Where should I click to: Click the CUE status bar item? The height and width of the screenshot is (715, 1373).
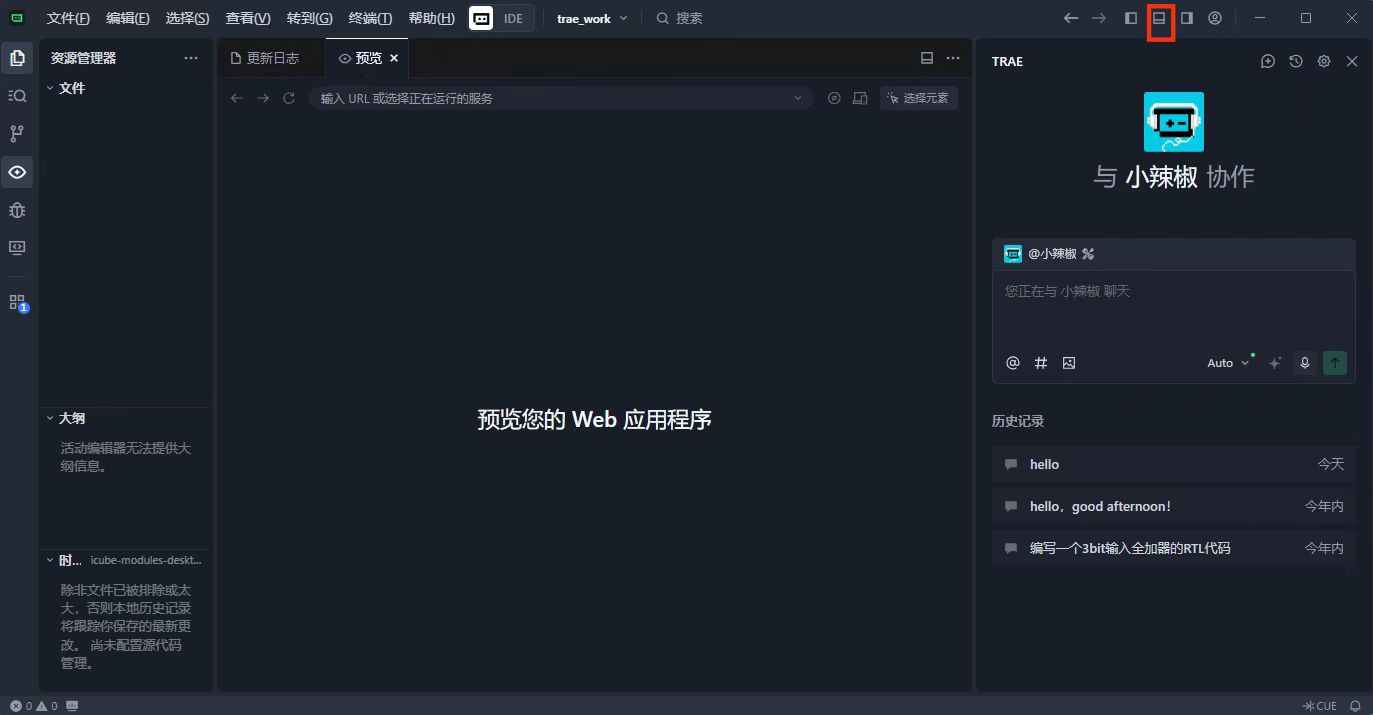pyautogui.click(x=1321, y=706)
